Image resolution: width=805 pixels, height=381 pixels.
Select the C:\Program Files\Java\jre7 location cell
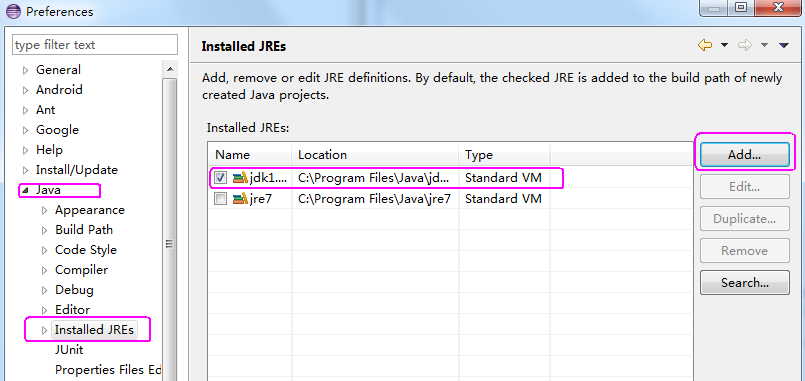point(374,199)
